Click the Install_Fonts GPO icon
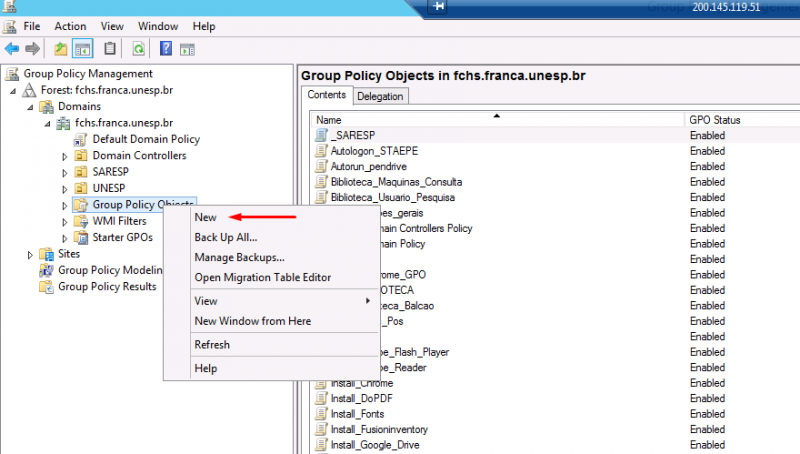 [321, 414]
